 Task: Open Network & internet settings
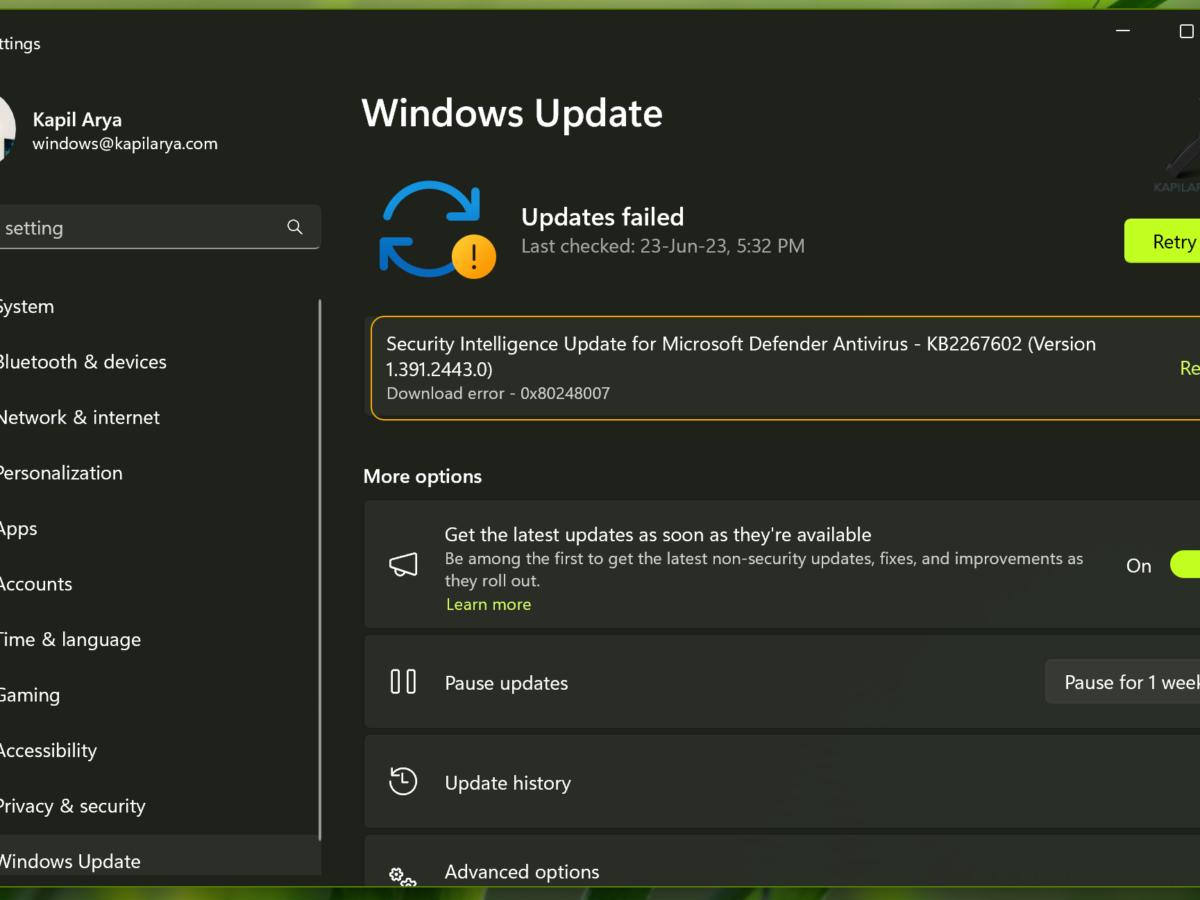point(79,418)
